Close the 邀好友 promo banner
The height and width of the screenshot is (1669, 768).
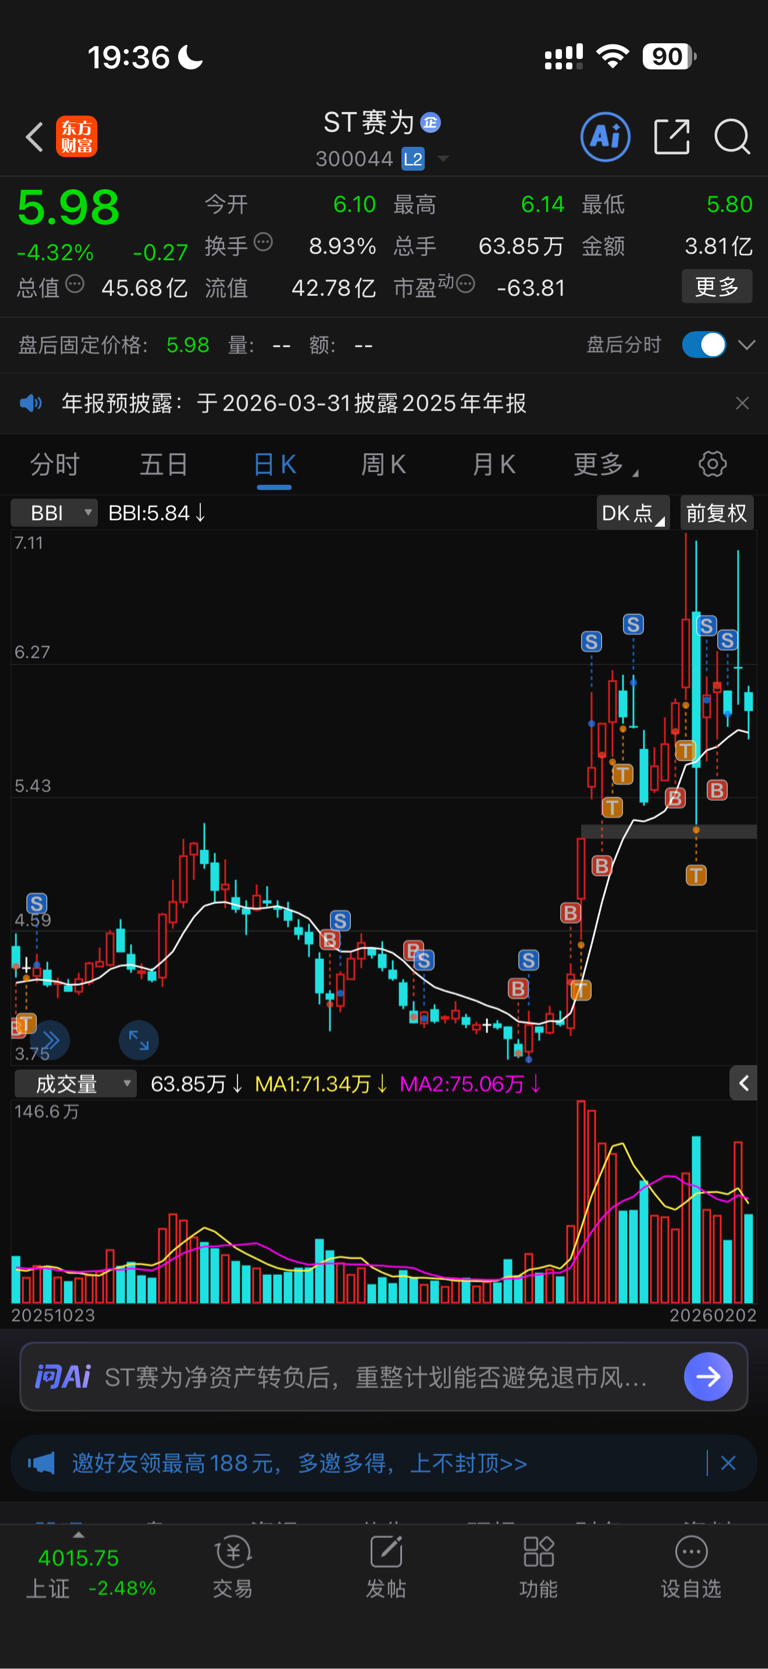click(x=728, y=1463)
